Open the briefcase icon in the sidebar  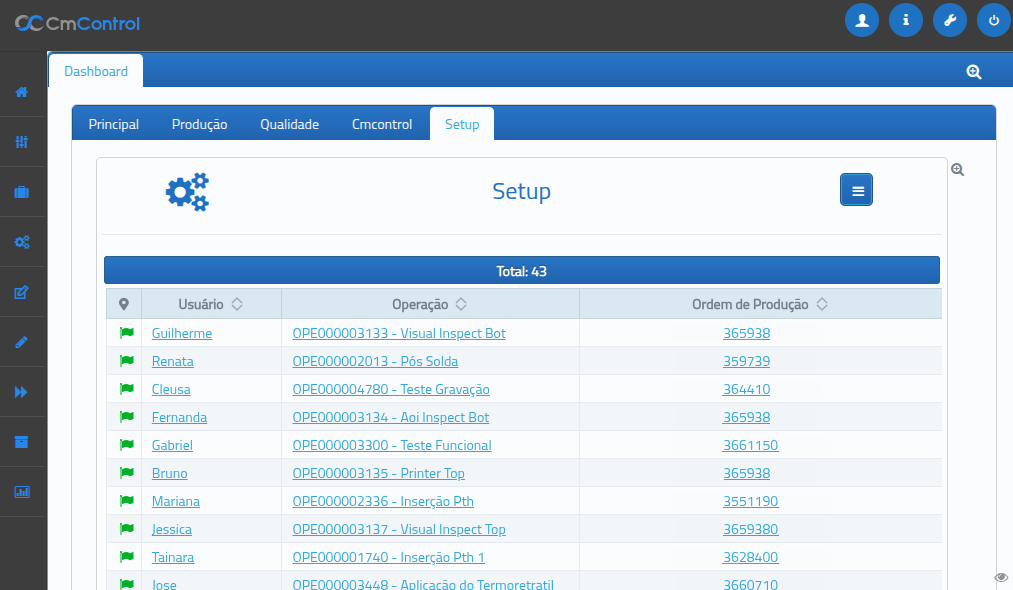click(x=22, y=192)
